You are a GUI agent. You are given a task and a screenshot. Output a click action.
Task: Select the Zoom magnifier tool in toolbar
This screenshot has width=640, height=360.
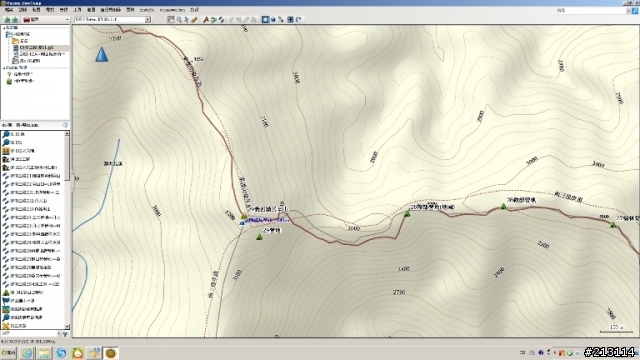pos(179,19)
